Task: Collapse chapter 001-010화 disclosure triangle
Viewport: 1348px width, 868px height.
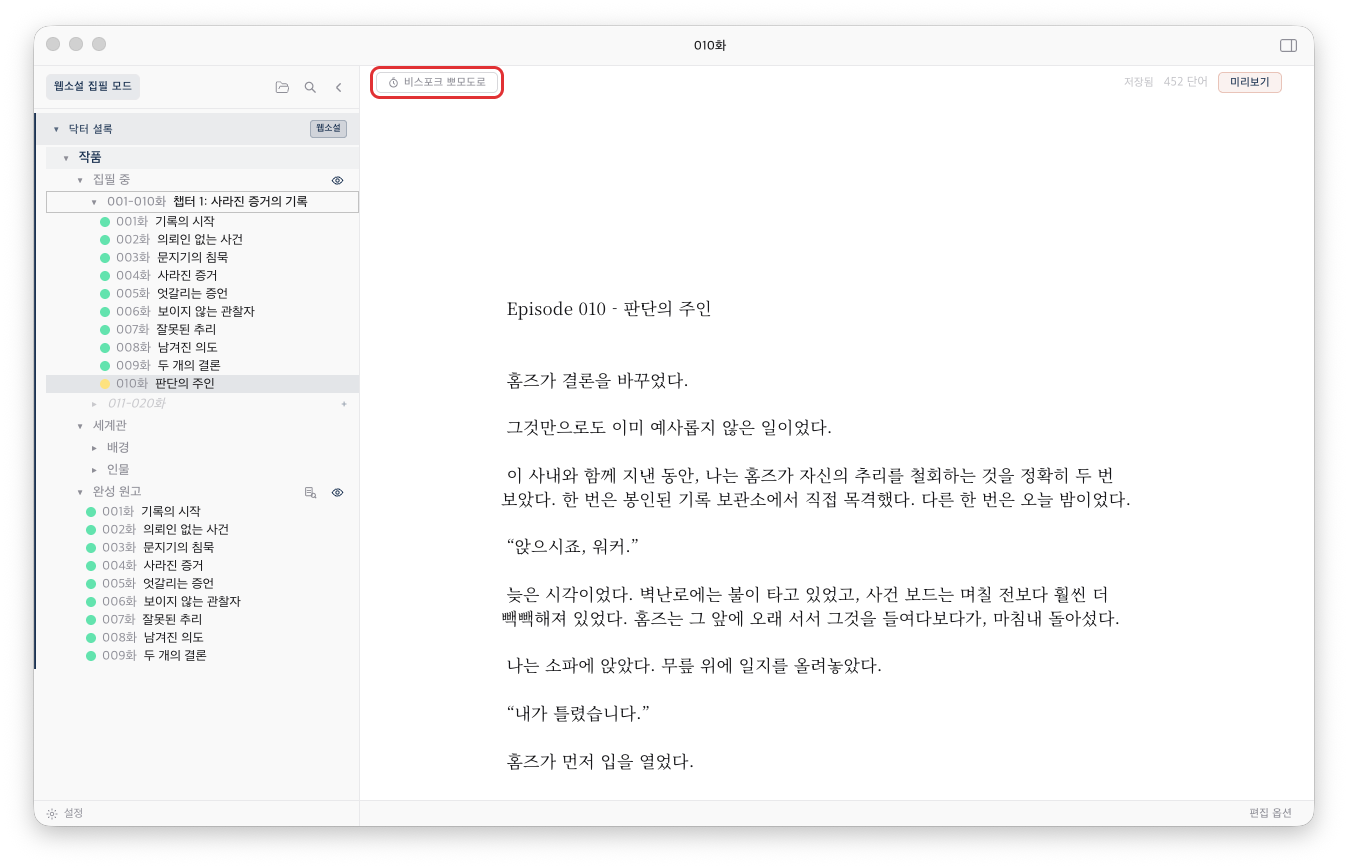Action: click(94, 202)
